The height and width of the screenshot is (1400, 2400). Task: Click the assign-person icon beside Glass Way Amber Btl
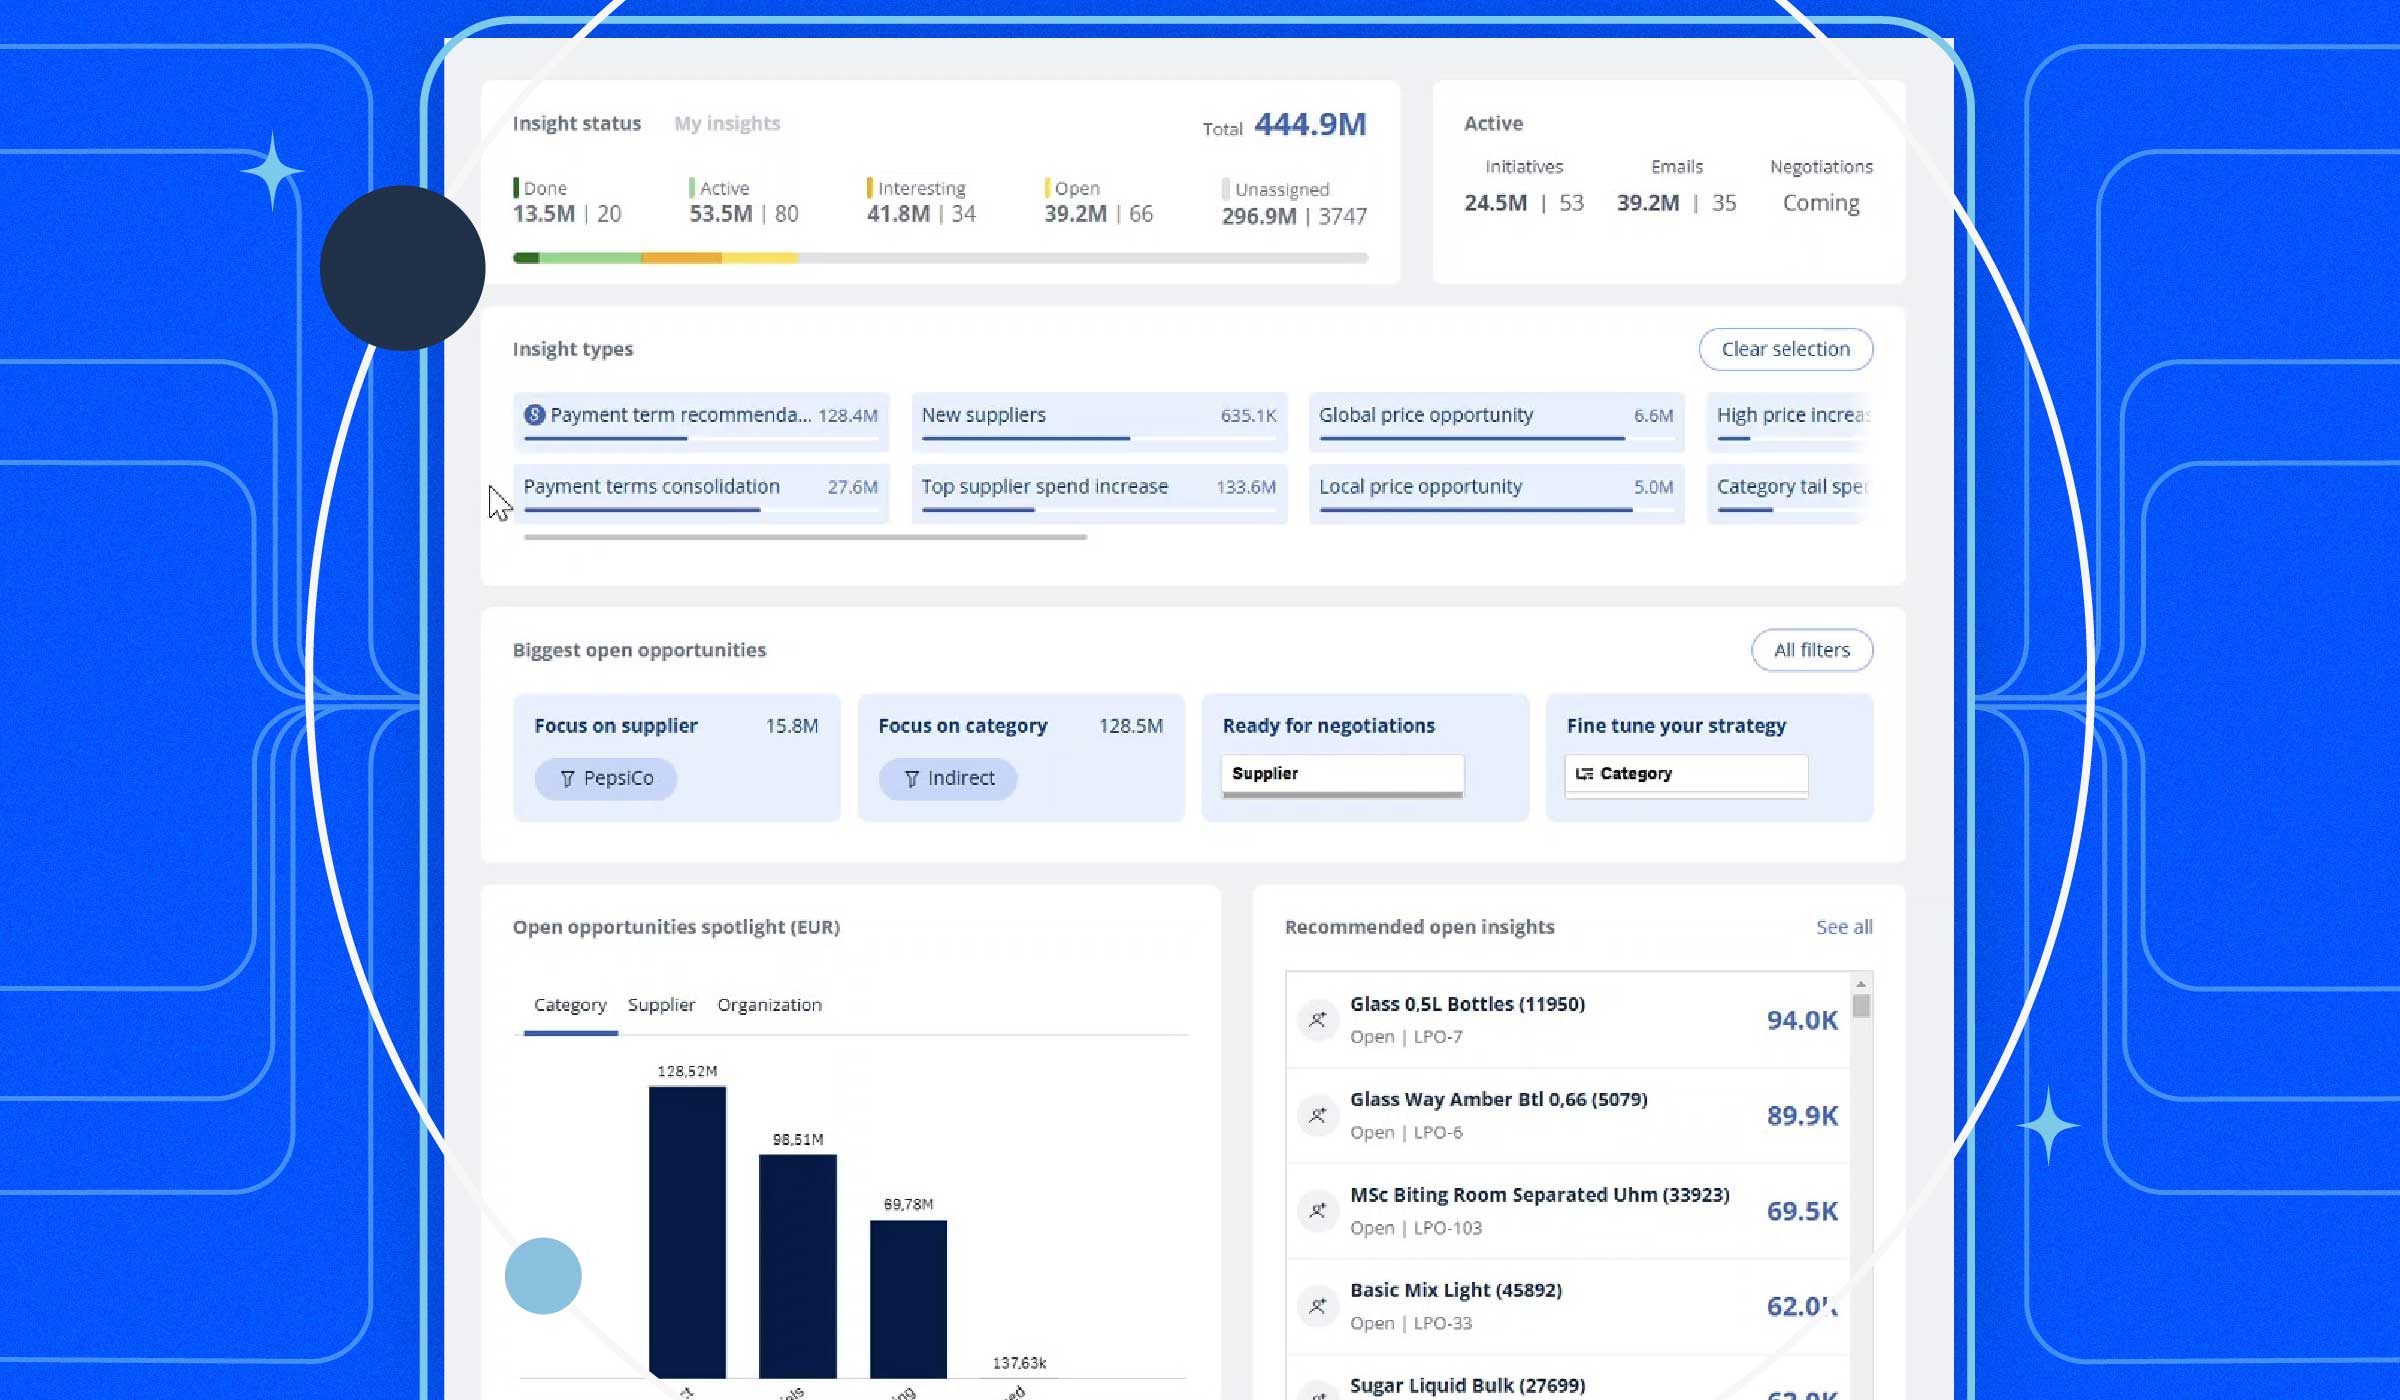pyautogui.click(x=1318, y=1114)
